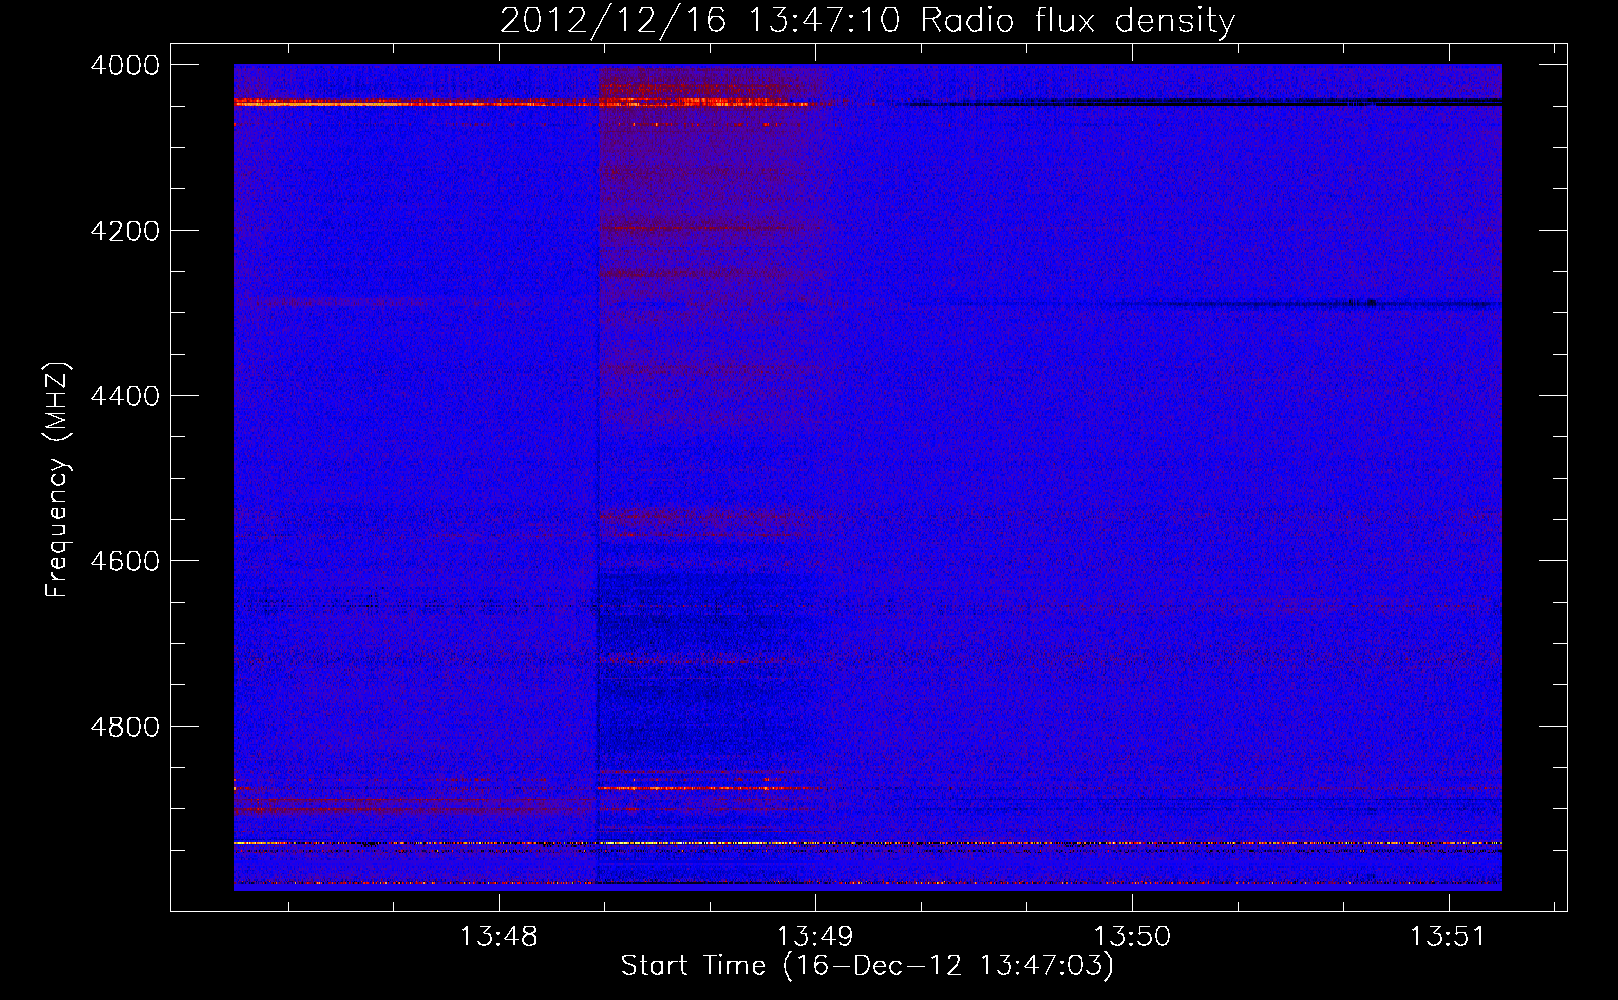Click the 'Frequency (MHZ)' y-axis label
The height and width of the screenshot is (1000, 1618).
click(58, 480)
